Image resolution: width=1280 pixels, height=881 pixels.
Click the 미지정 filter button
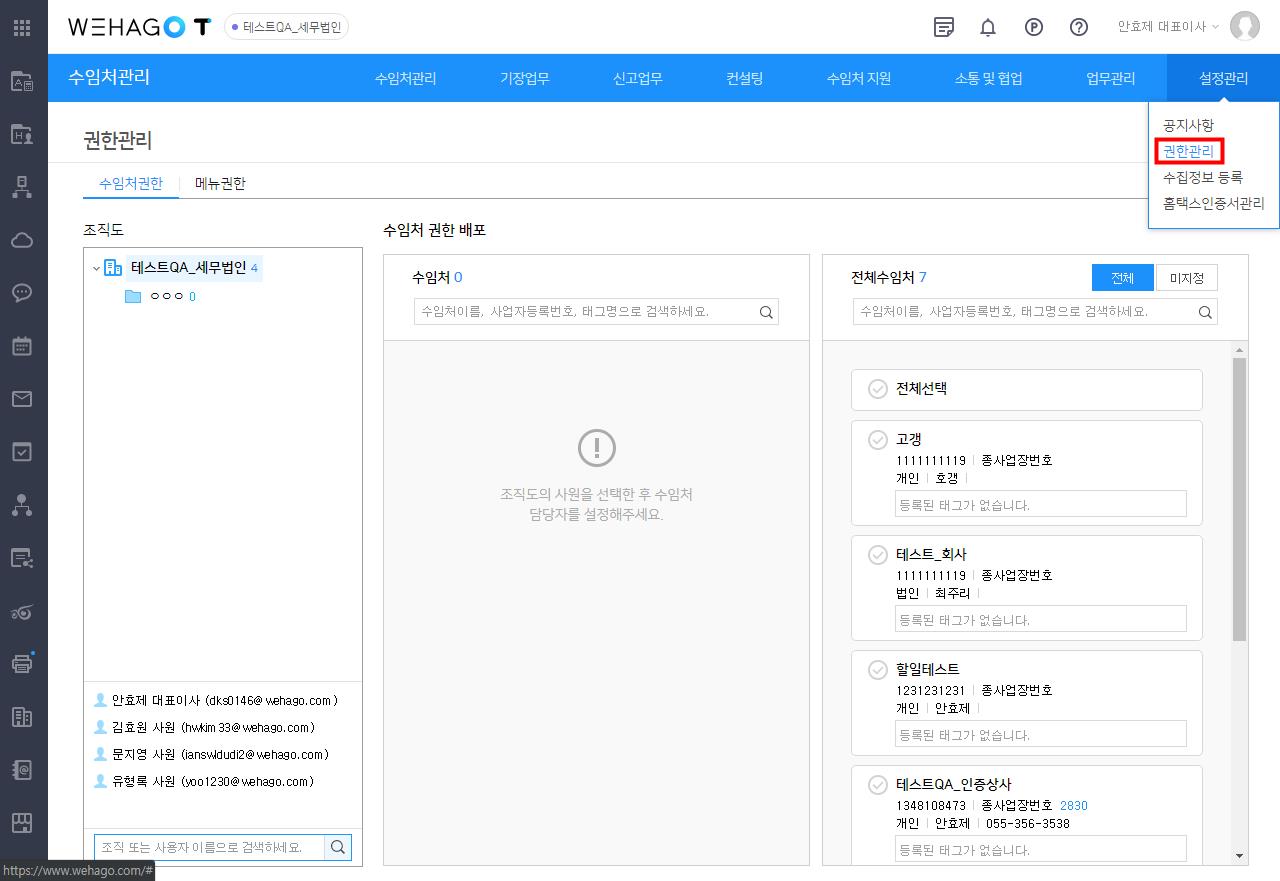point(1186,278)
